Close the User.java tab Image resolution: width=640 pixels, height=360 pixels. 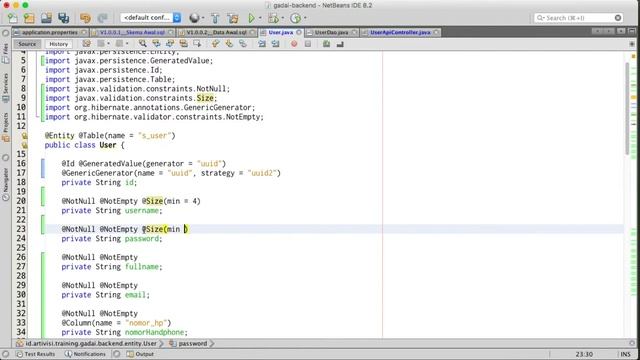(x=299, y=32)
